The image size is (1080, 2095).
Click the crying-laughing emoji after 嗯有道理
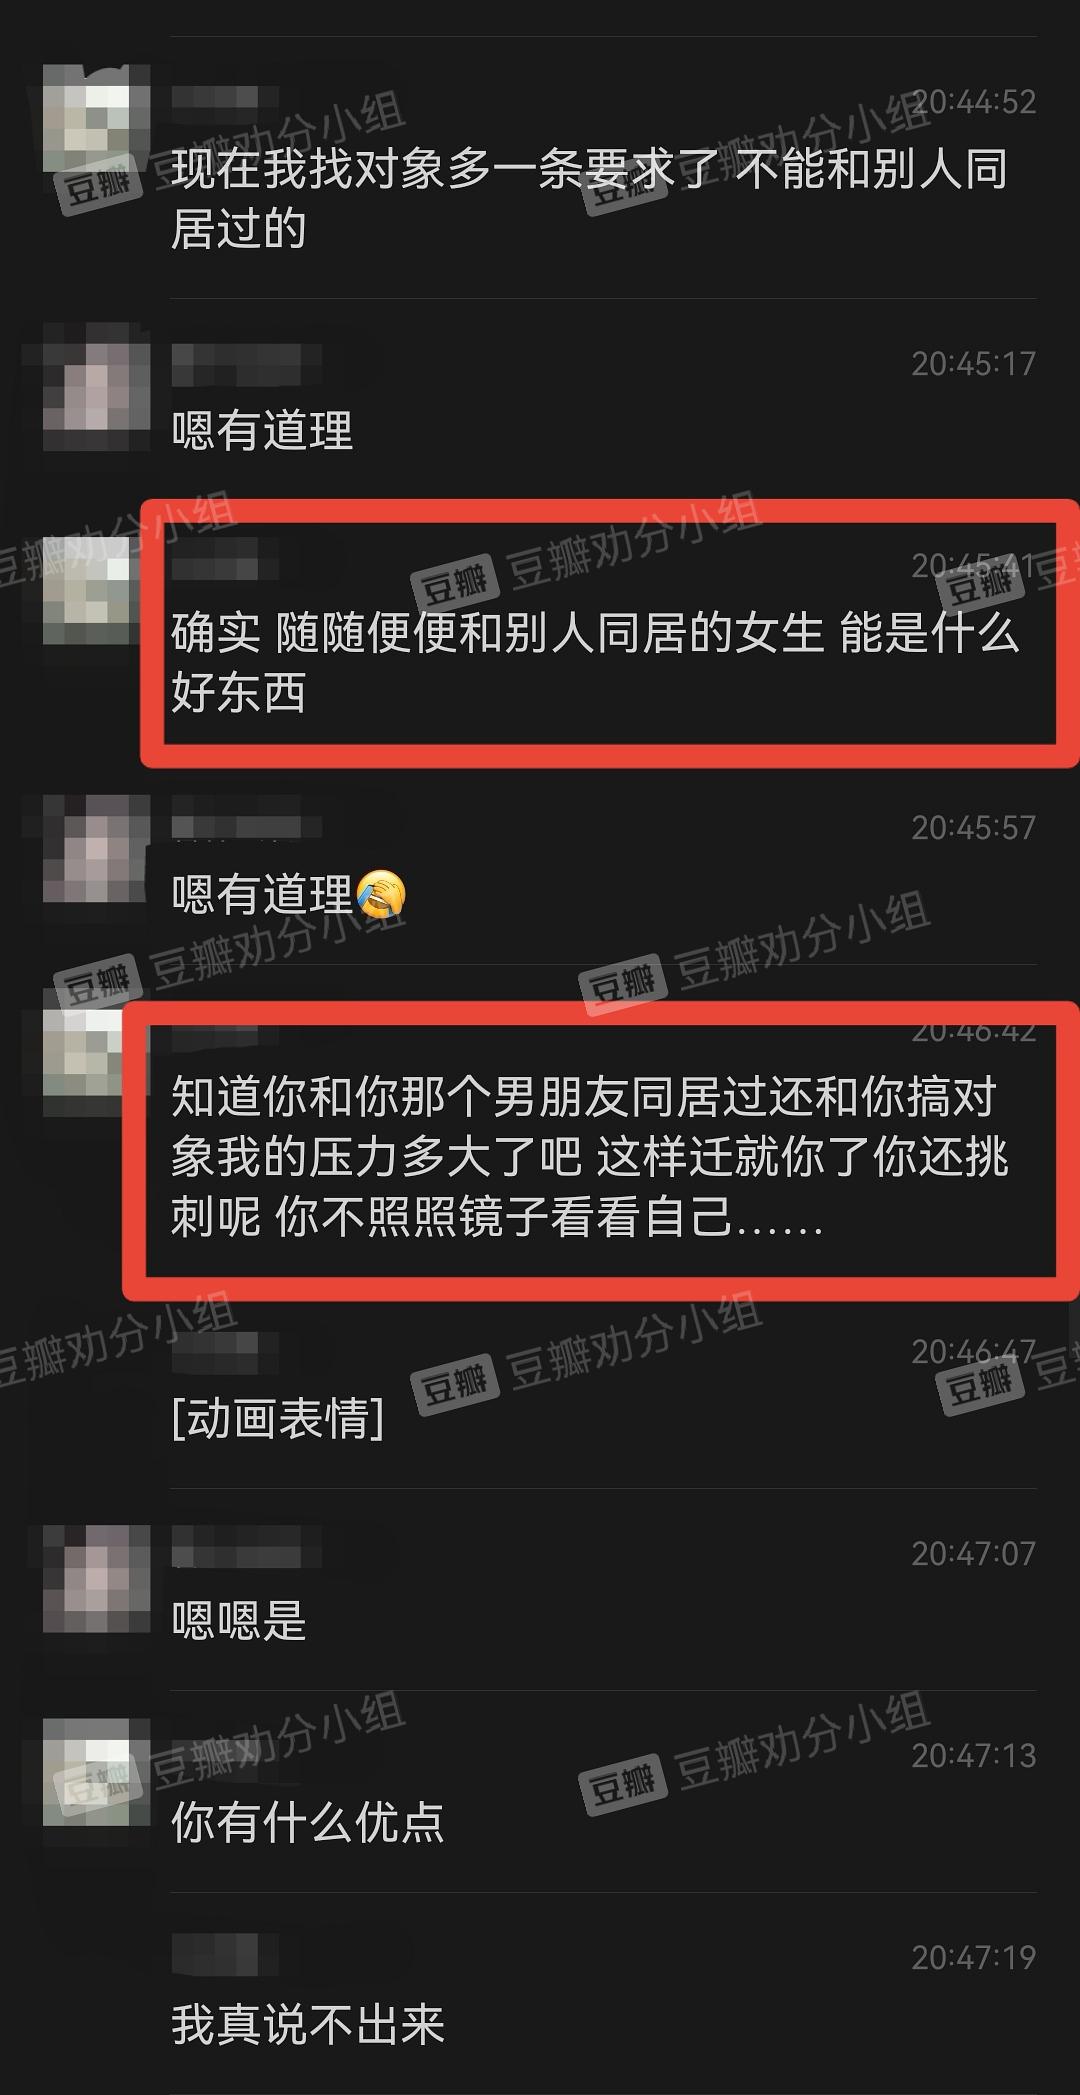click(381, 893)
